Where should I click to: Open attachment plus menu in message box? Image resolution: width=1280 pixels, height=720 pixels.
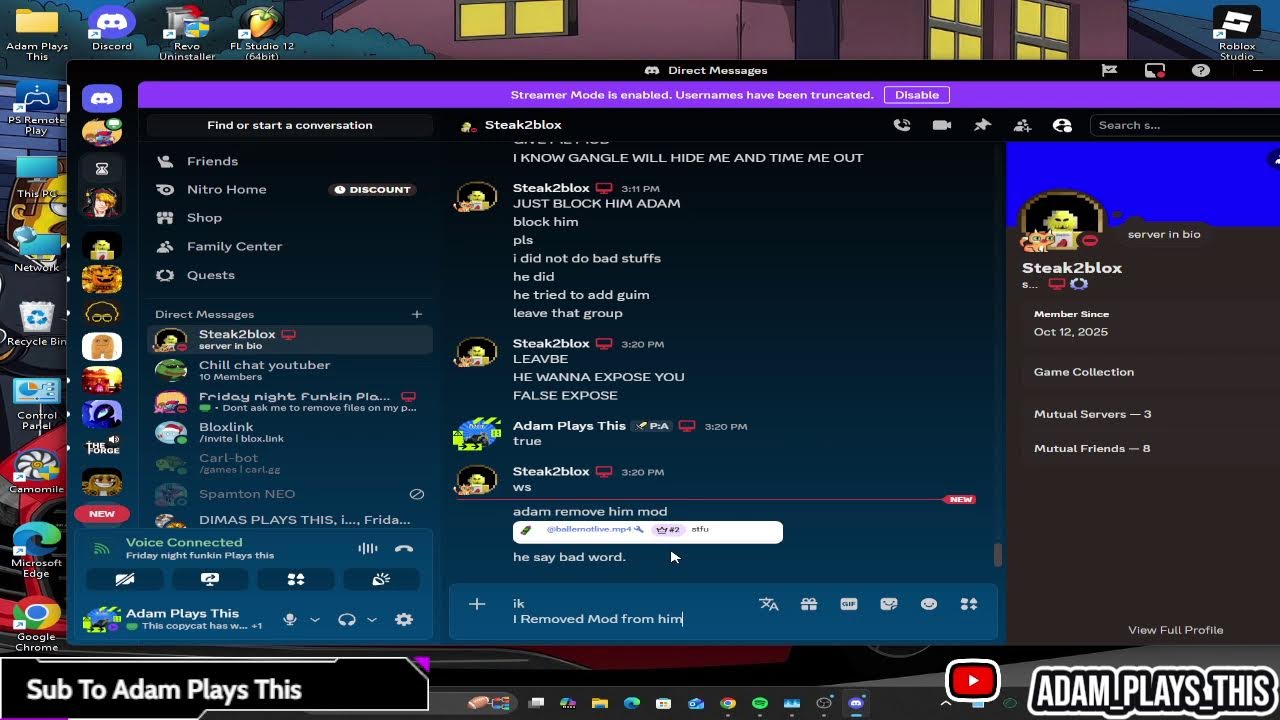[x=477, y=604]
